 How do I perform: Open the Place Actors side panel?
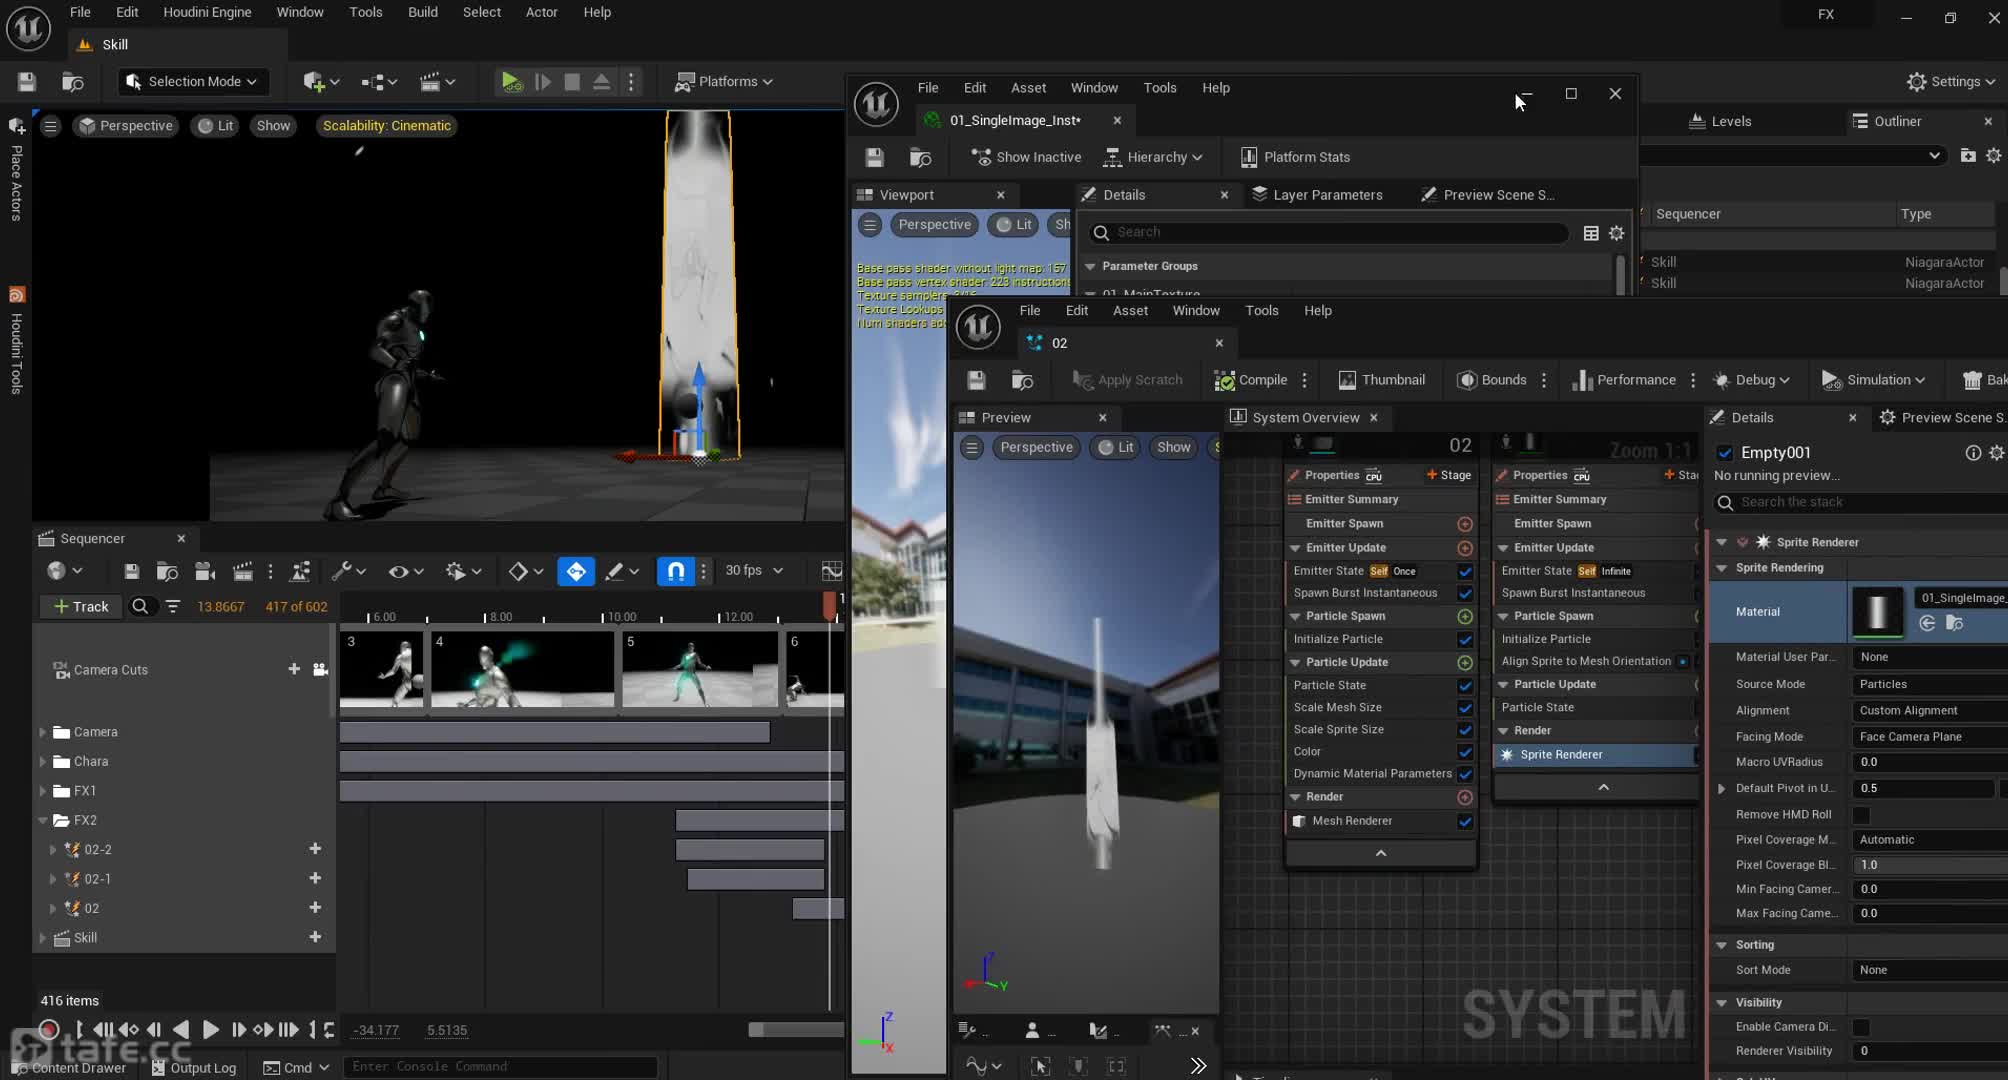click(16, 170)
